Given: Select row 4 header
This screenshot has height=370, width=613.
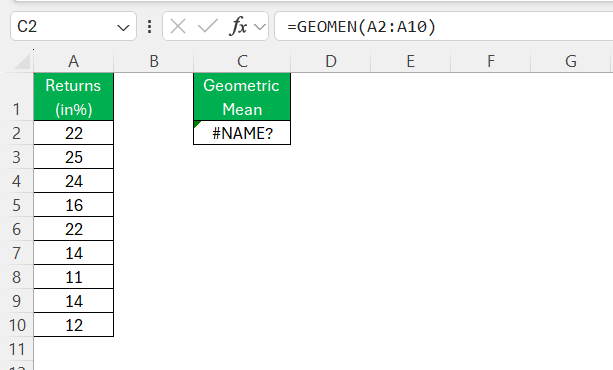Looking at the screenshot, I should [x=16, y=181].
